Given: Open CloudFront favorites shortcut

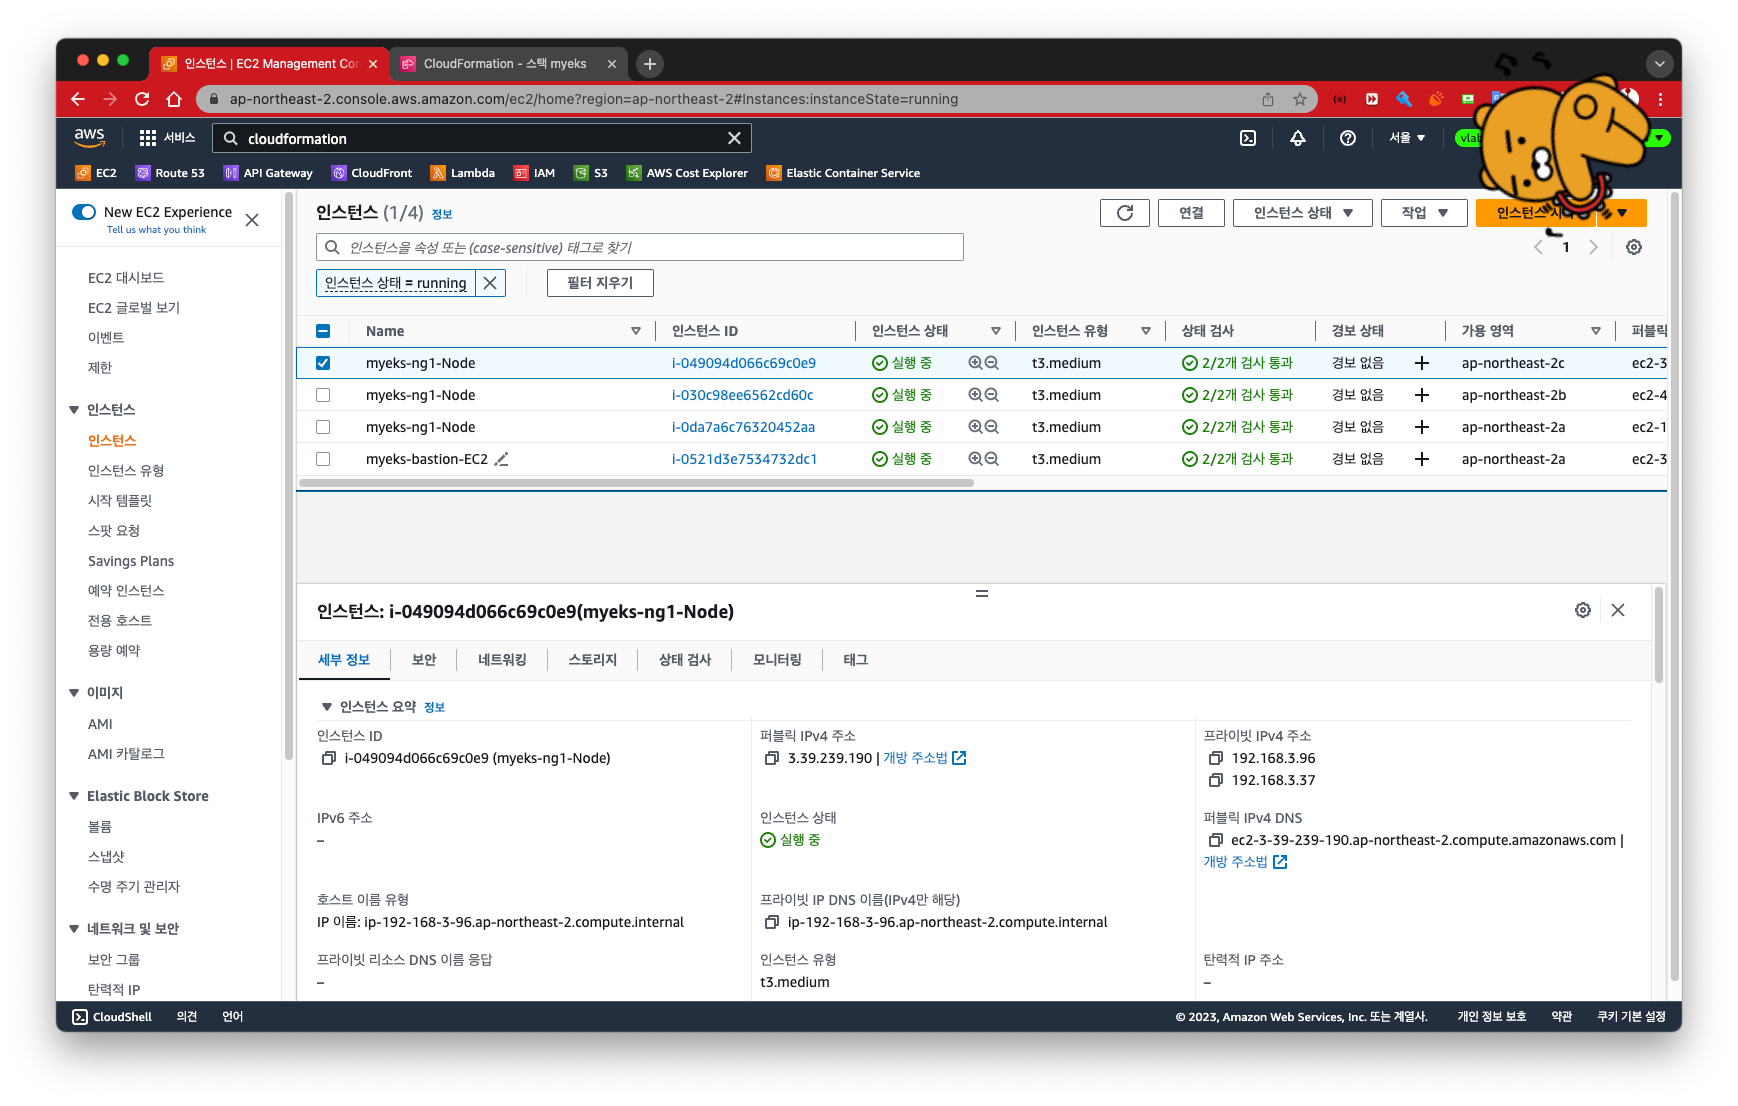Looking at the screenshot, I should [x=372, y=173].
